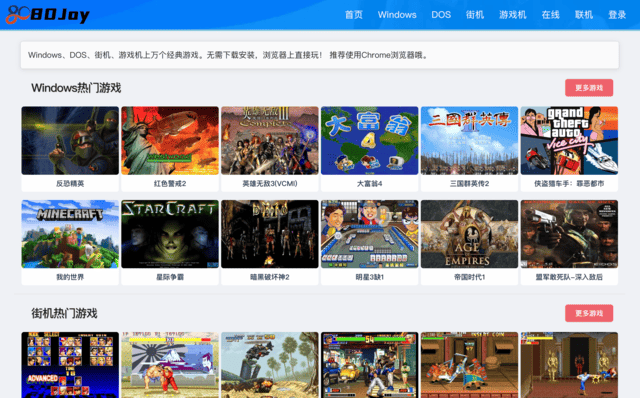This screenshot has width=640, height=398.
Task: Click the 暗黑破坏神2 title link
Action: click(x=270, y=277)
